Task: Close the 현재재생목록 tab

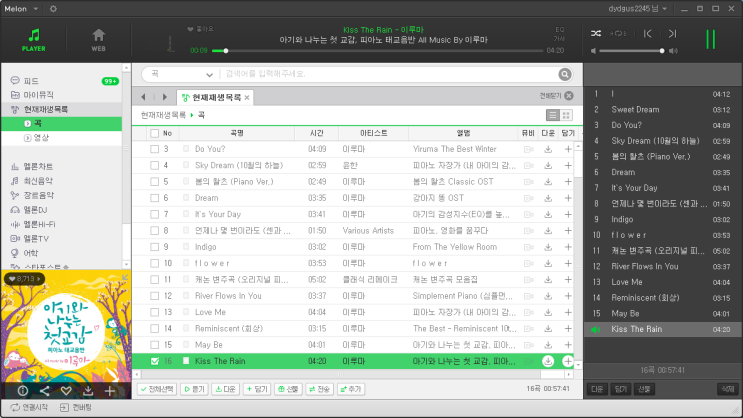Action: [247, 98]
